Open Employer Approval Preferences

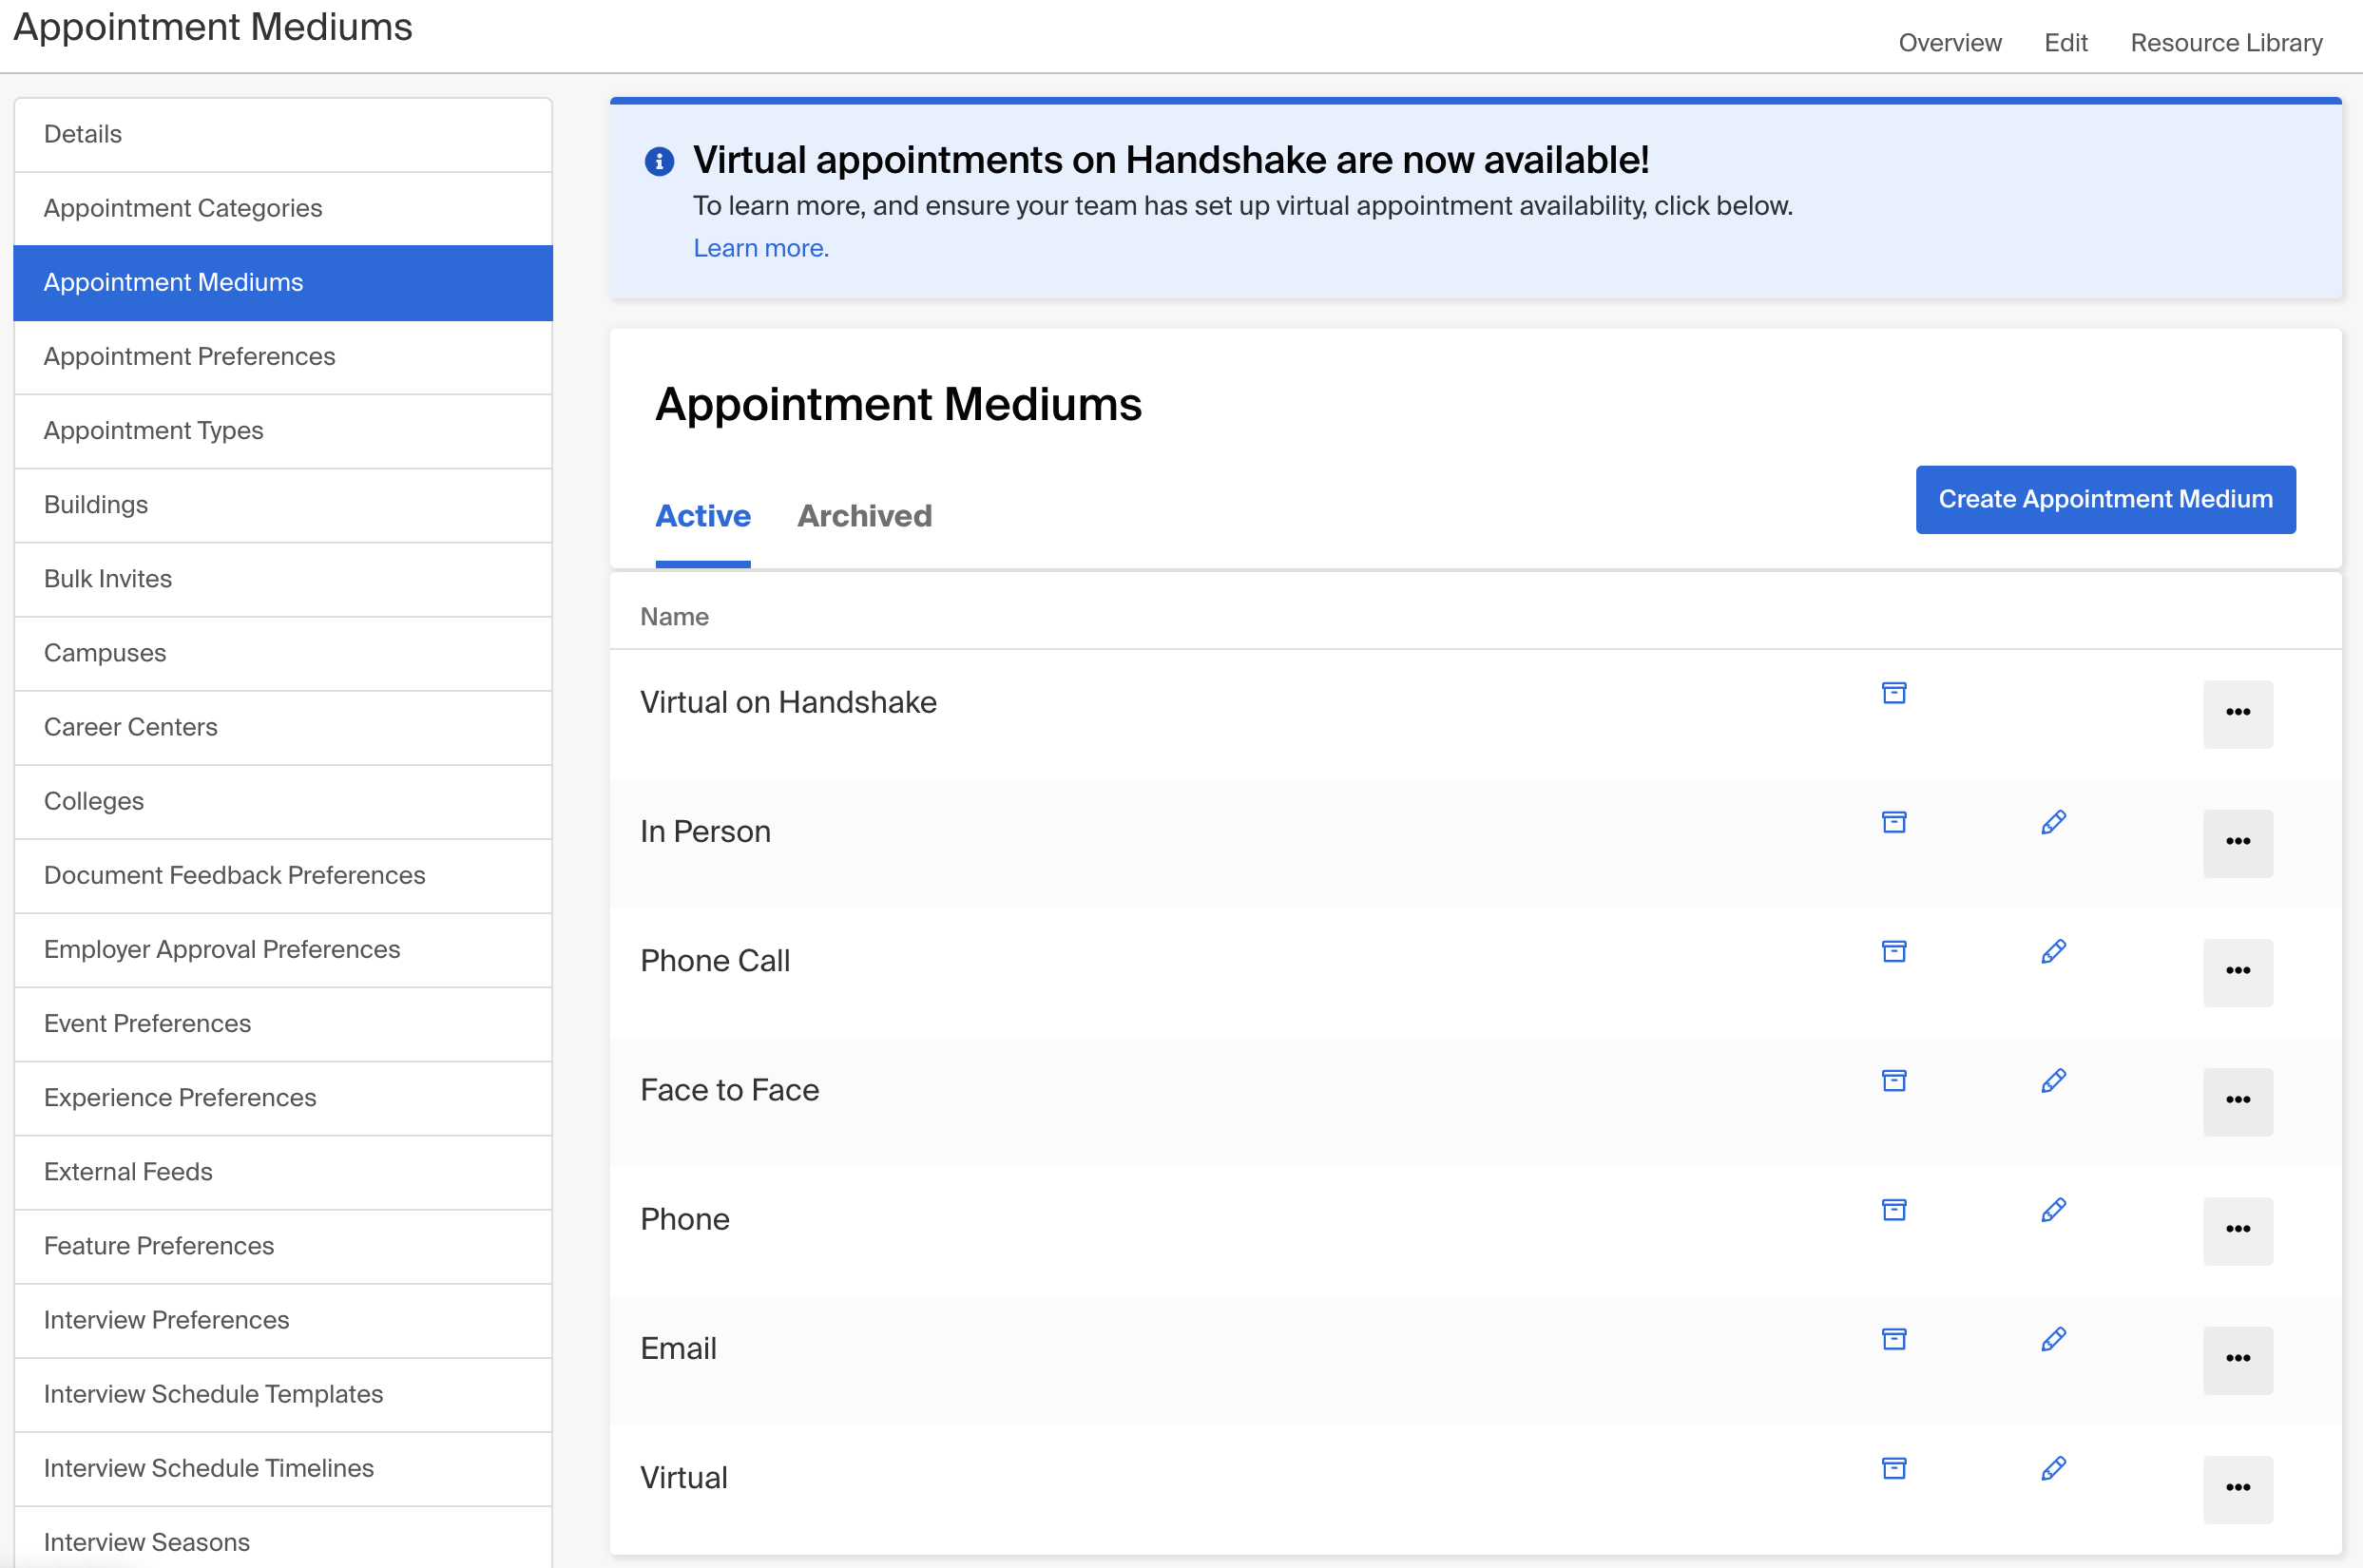coord(283,949)
